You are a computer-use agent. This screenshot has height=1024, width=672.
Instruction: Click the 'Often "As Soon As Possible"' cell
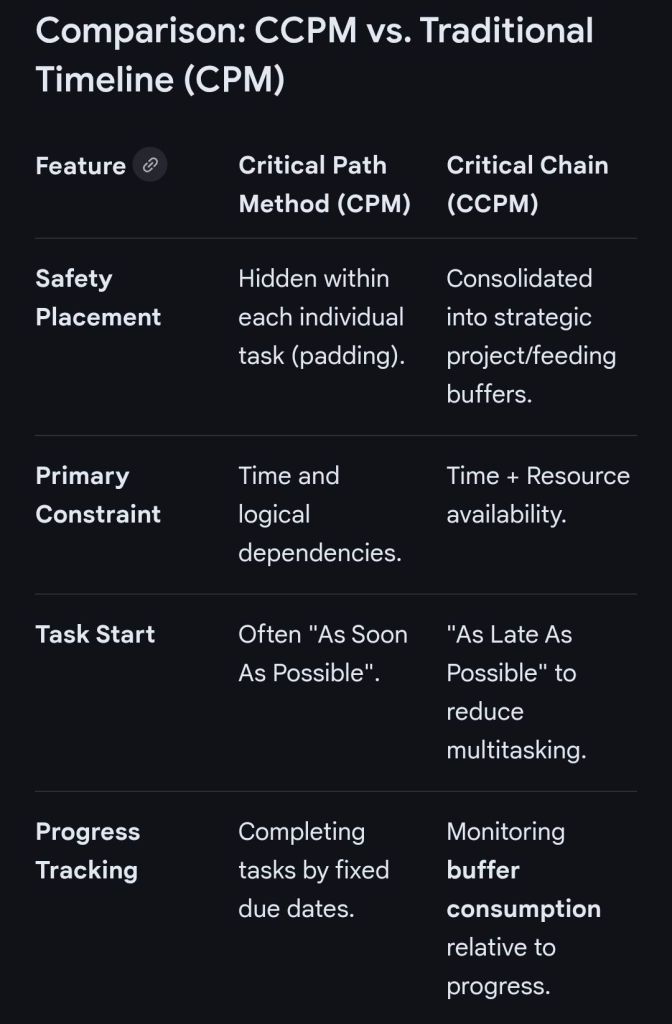point(323,653)
